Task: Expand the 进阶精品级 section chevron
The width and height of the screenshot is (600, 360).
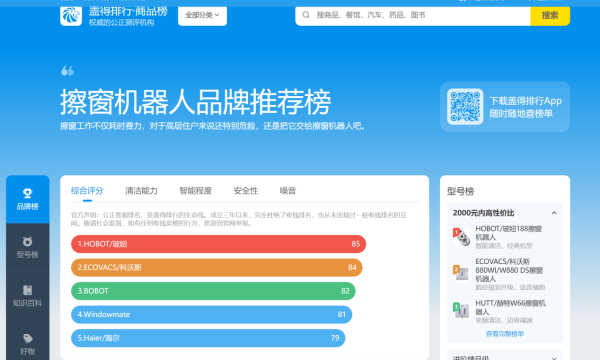Action: [x=554, y=358]
